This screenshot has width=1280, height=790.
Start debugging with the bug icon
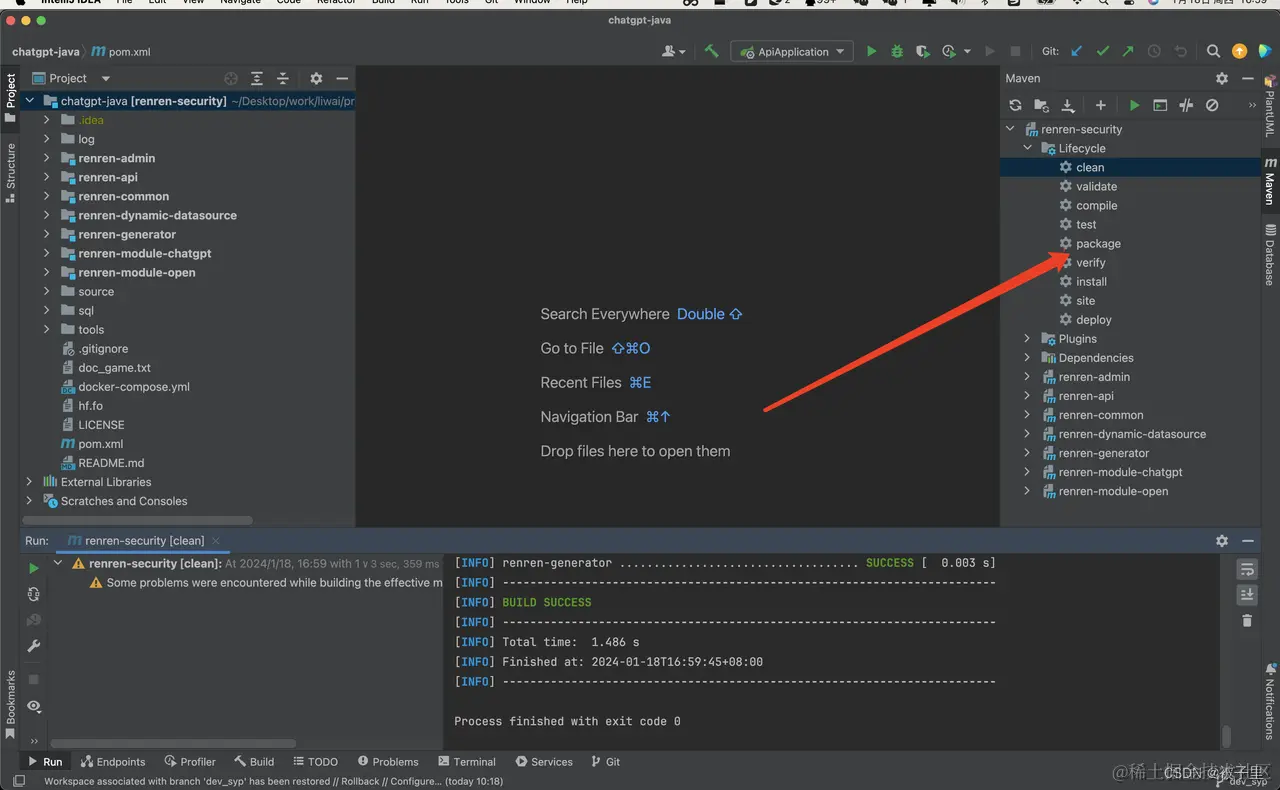897,51
